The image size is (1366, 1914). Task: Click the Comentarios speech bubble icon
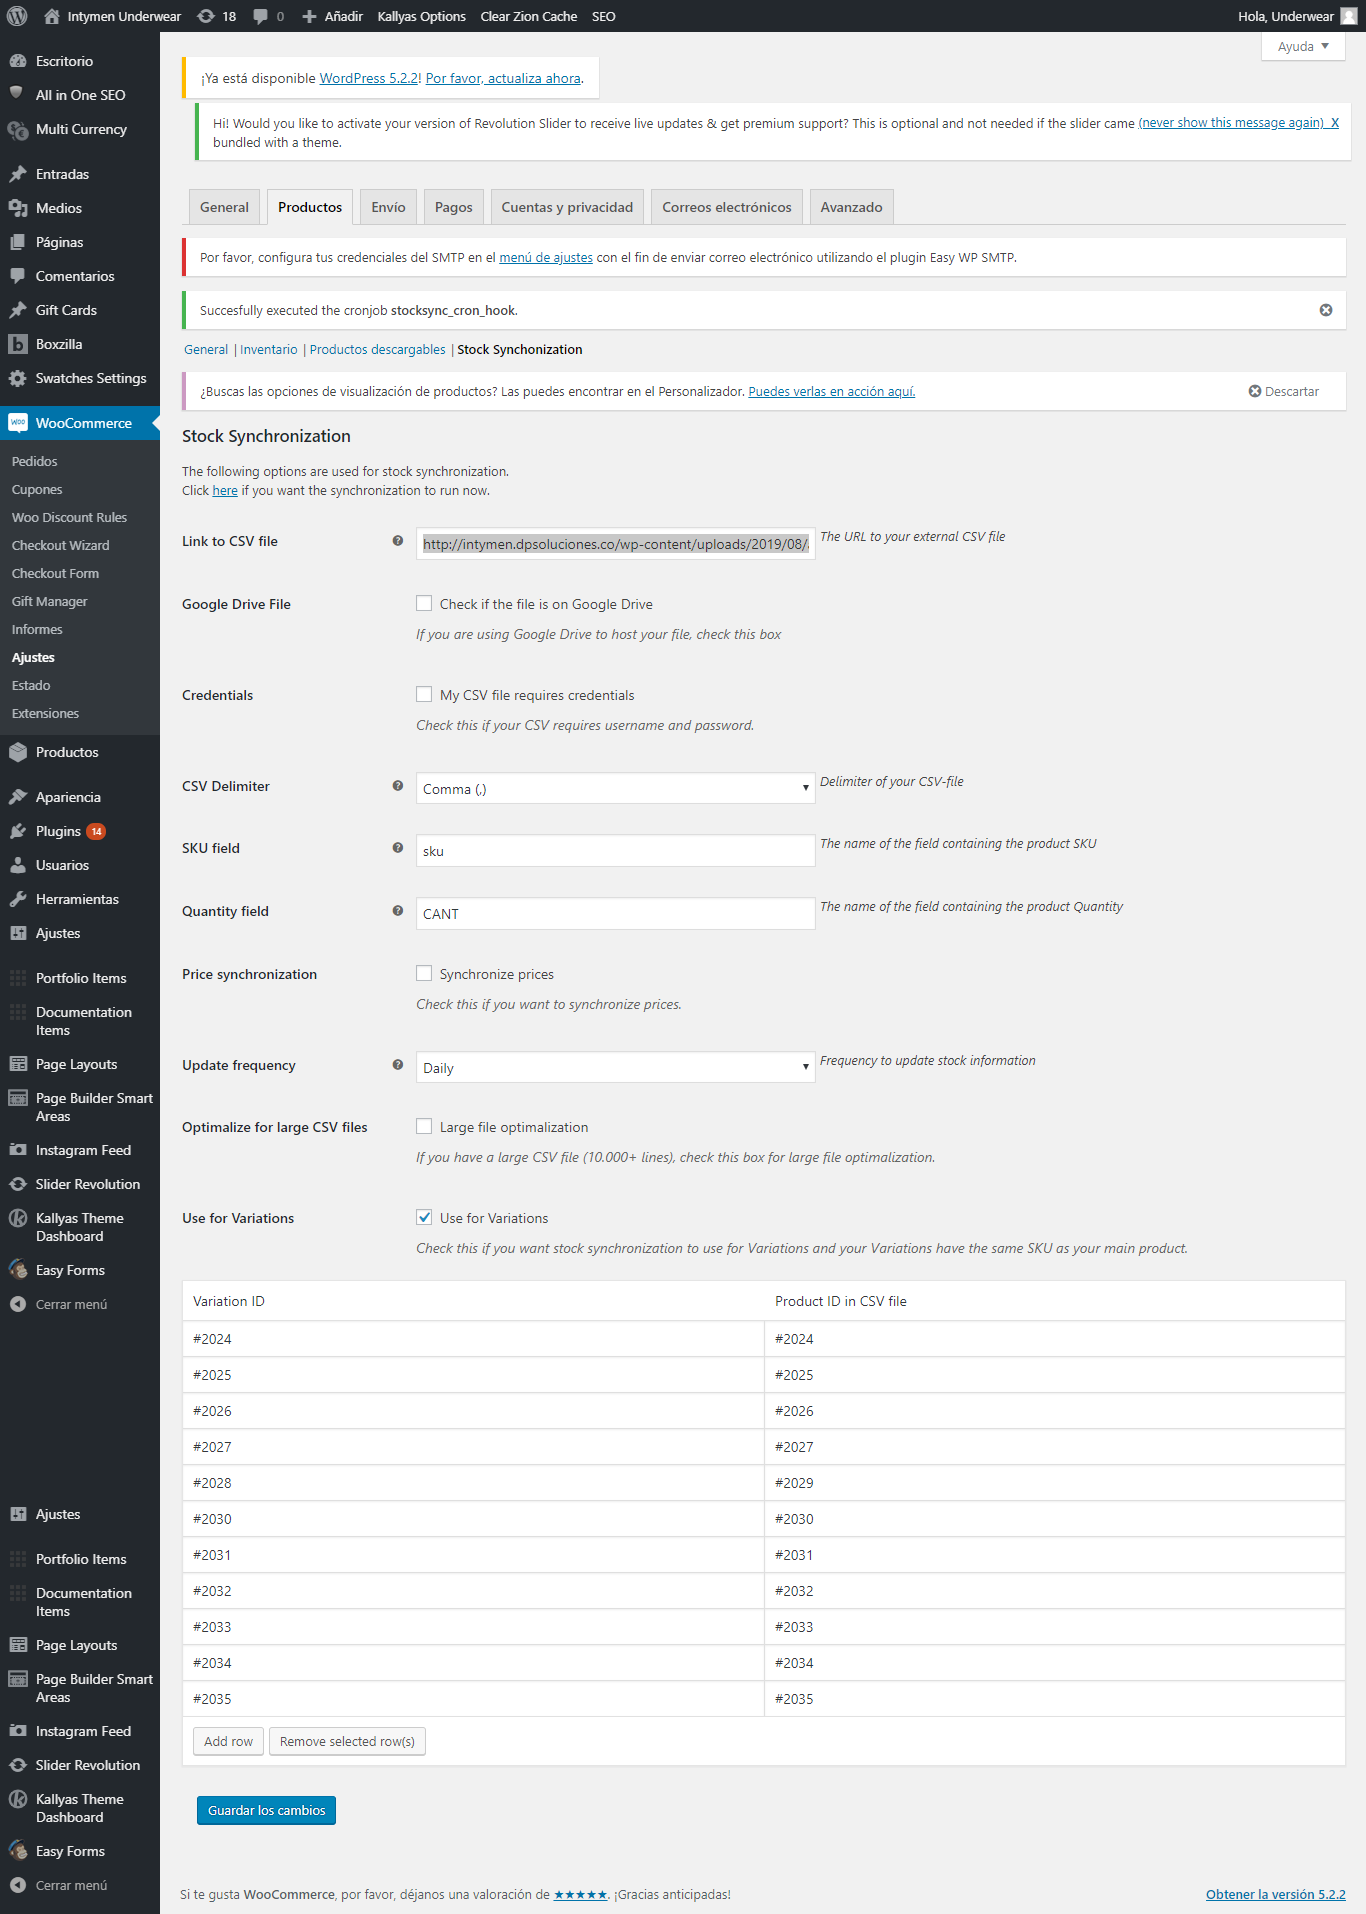pos(18,276)
